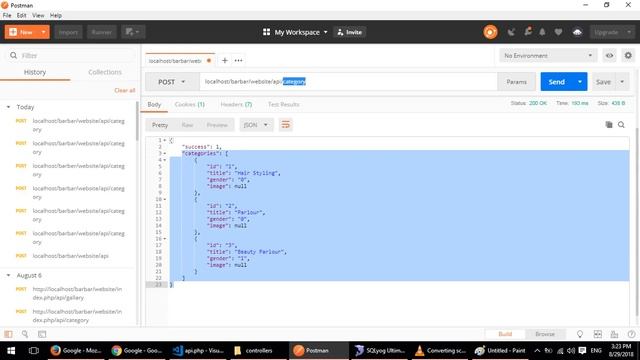640x360 pixels.
Task: Switch to the Collections sidebar tab
Action: tap(105, 72)
